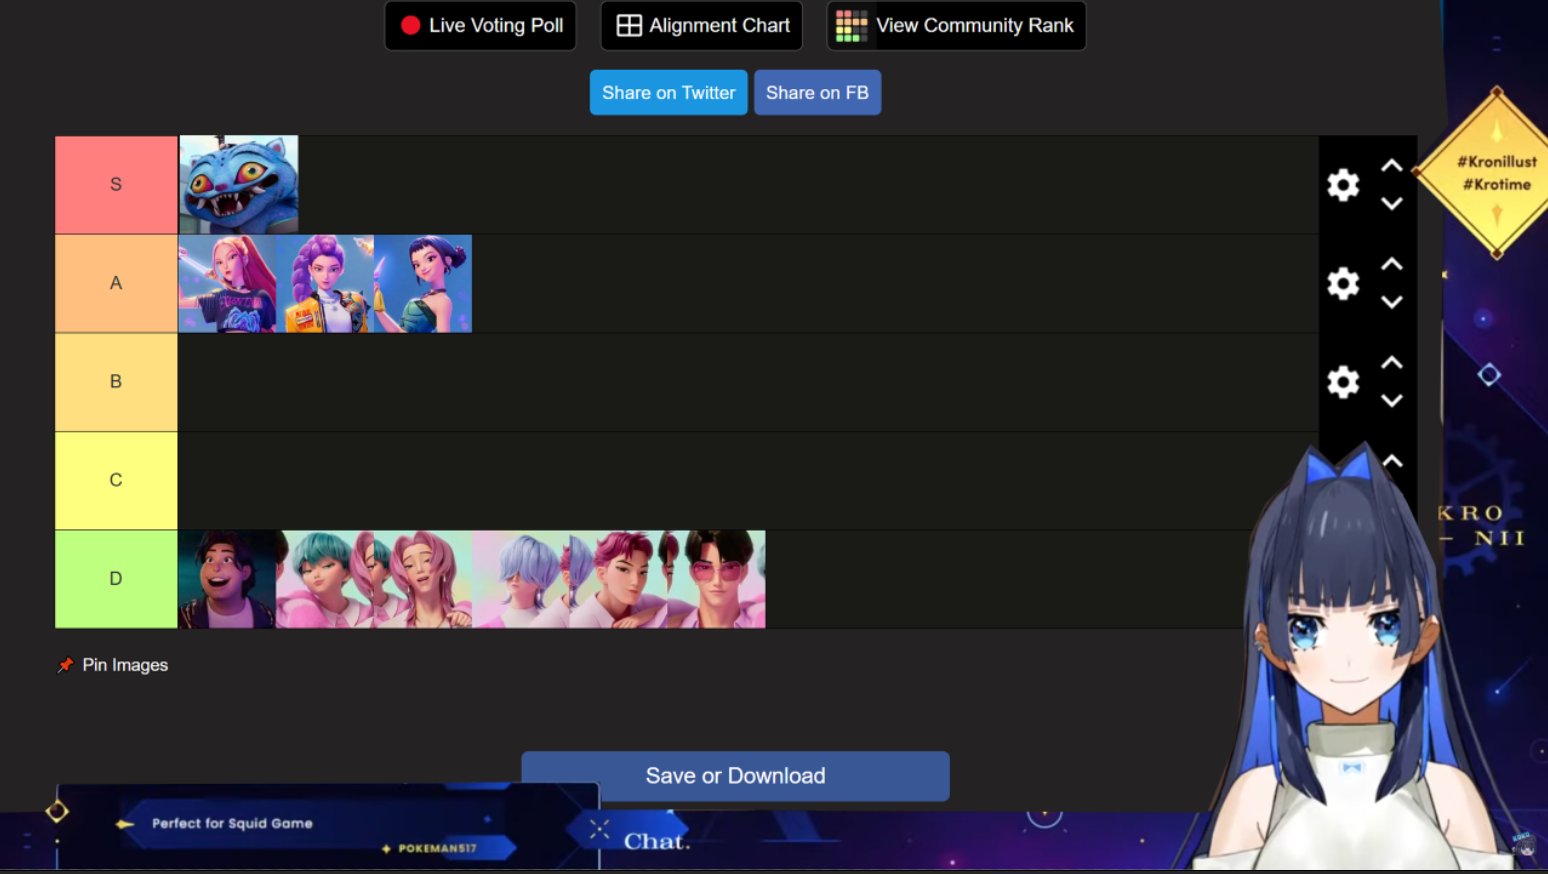Move the A tier row down
This screenshot has height=874, width=1548.
click(x=1392, y=302)
